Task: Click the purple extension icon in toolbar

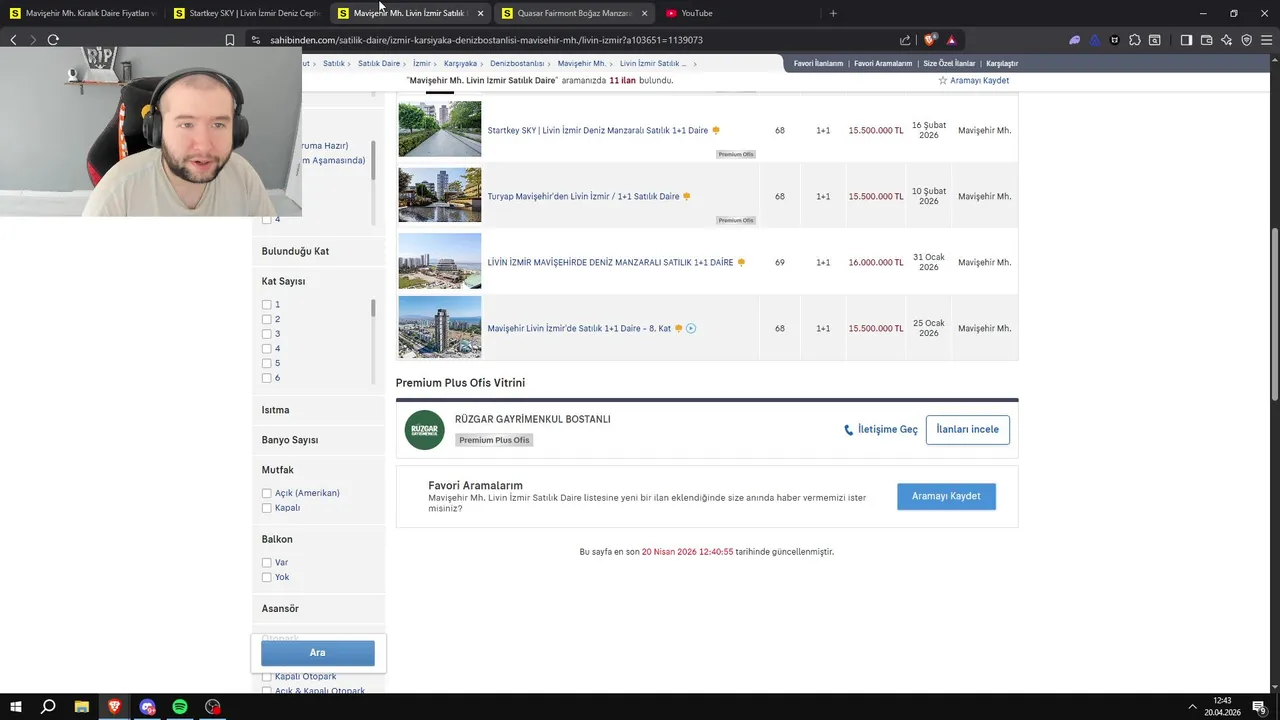Action: pos(1075,40)
